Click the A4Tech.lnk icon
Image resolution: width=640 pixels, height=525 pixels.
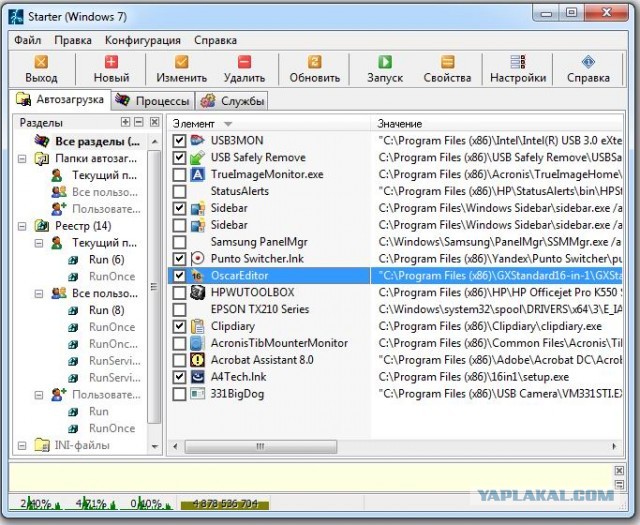click(198, 377)
